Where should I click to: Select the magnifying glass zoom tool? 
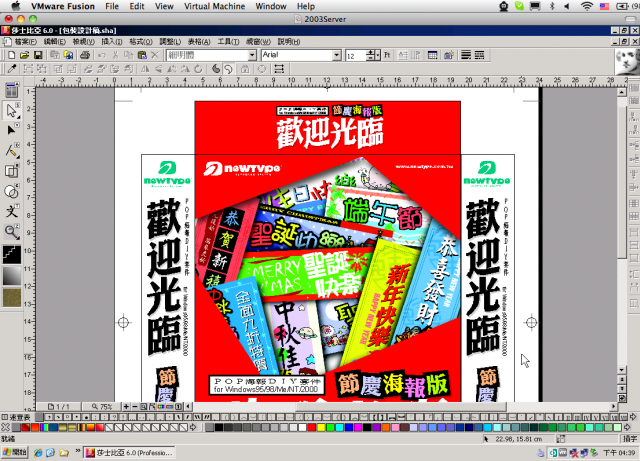(11, 232)
